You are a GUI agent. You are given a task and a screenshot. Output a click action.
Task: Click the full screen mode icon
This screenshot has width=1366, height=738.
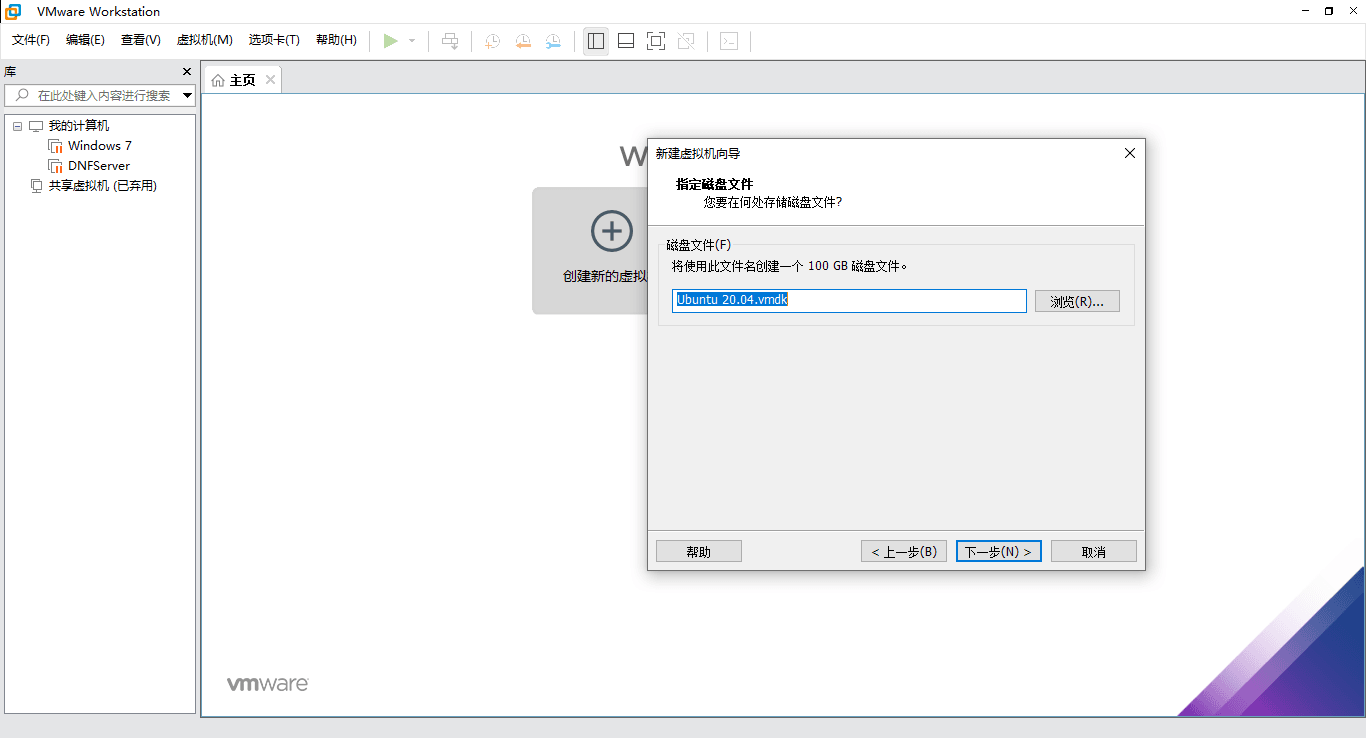(656, 41)
